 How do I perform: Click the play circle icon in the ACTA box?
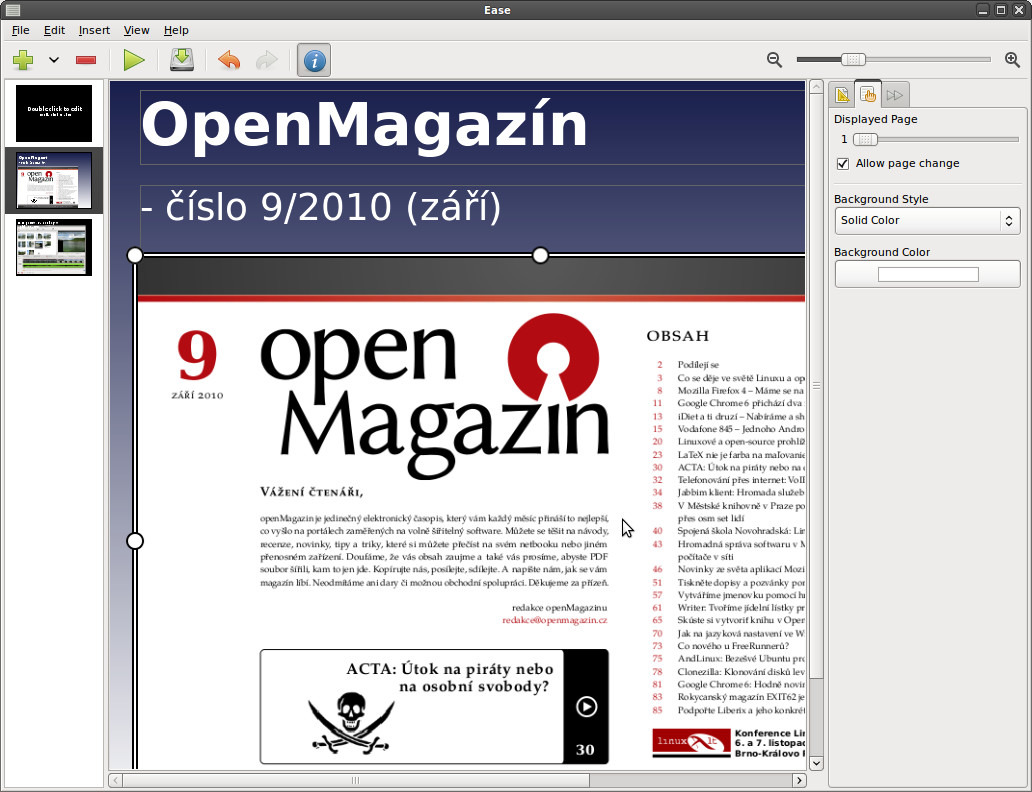pos(586,706)
